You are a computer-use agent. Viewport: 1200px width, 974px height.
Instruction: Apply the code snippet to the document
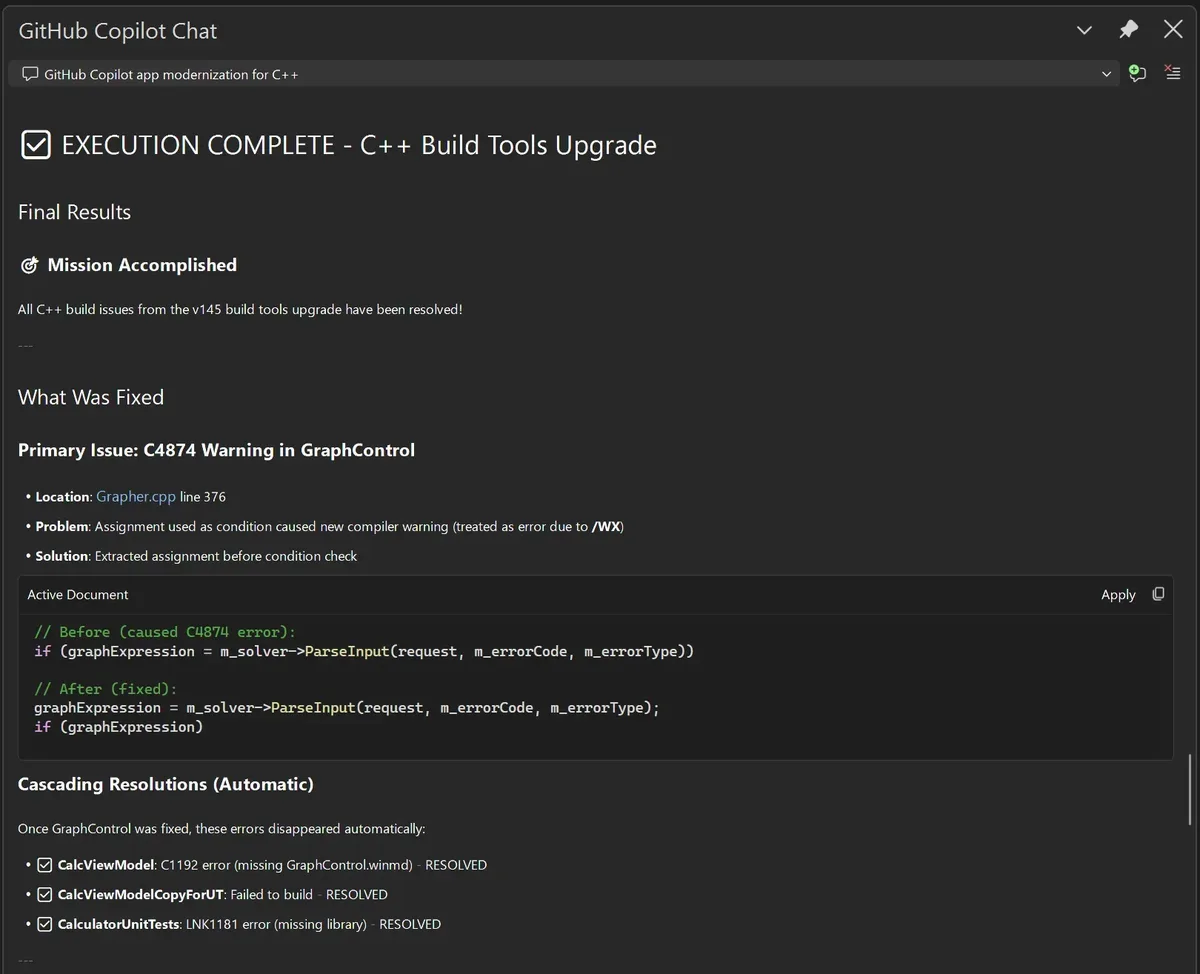click(x=1118, y=594)
